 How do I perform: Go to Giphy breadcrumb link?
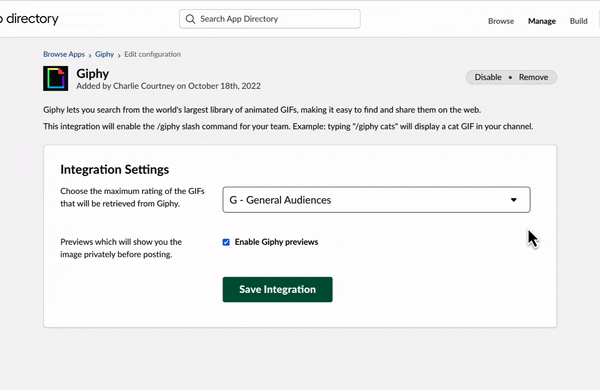click(104, 54)
